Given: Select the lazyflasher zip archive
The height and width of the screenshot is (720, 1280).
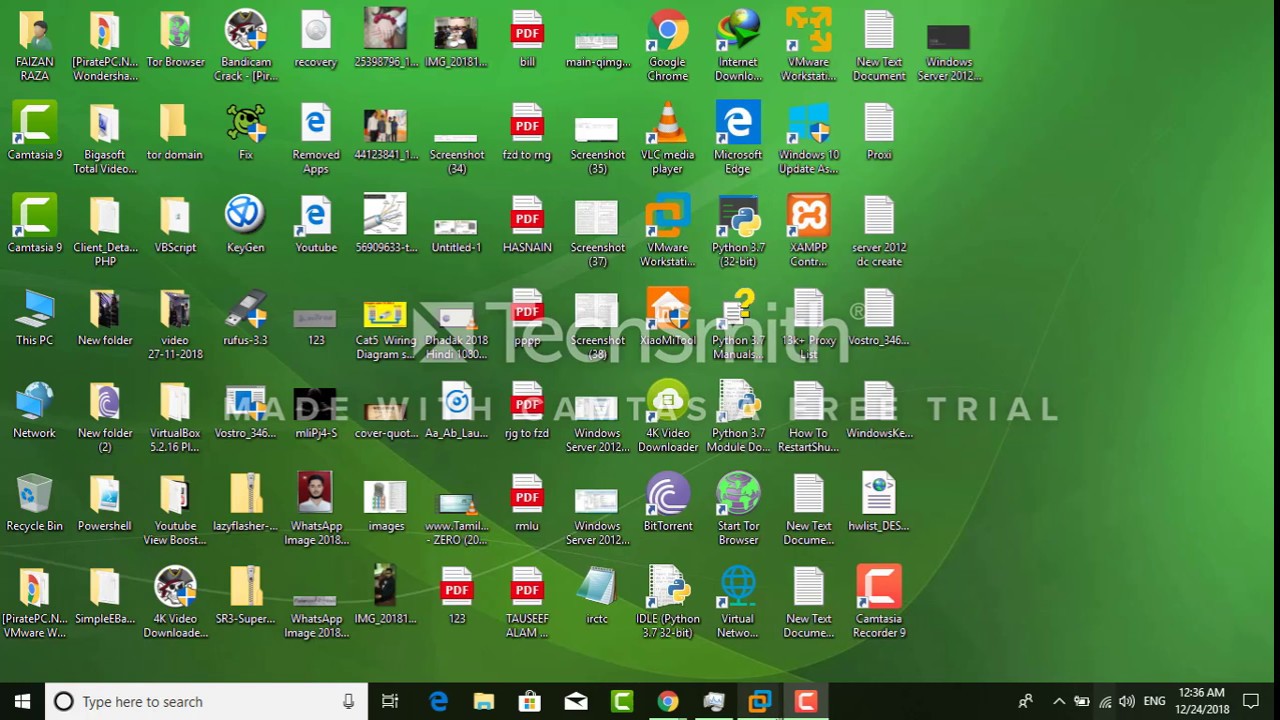Looking at the screenshot, I should tap(246, 504).
